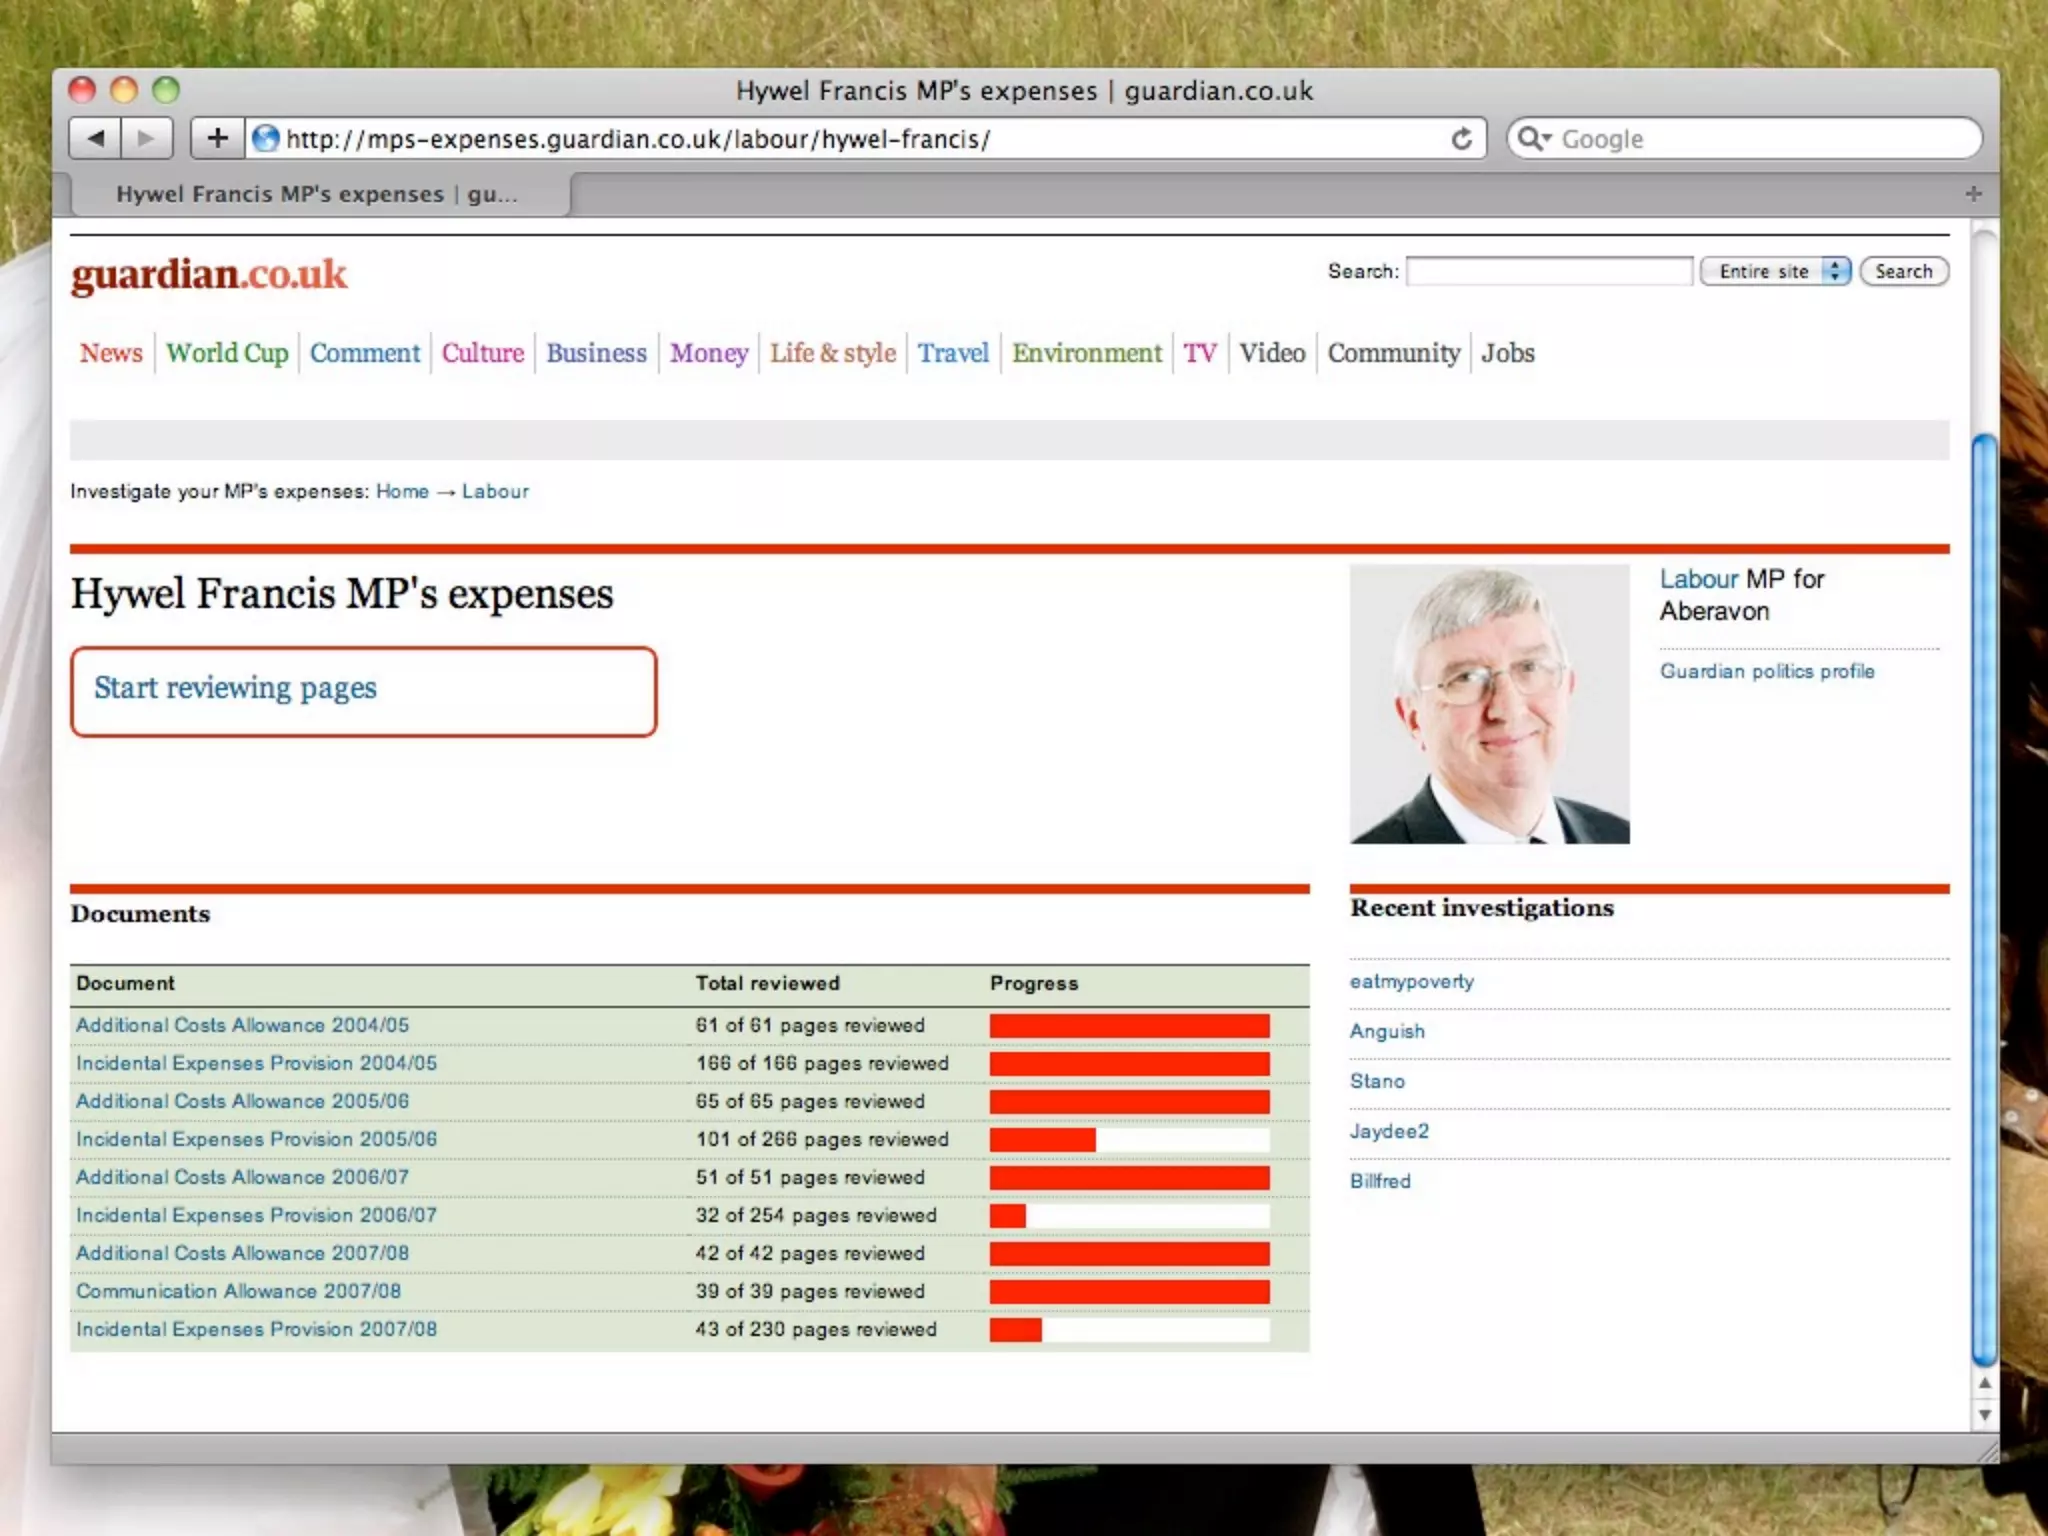Viewport: 2048px width, 1536px height.
Task: Click the browser back arrow button
Action: click(x=96, y=138)
